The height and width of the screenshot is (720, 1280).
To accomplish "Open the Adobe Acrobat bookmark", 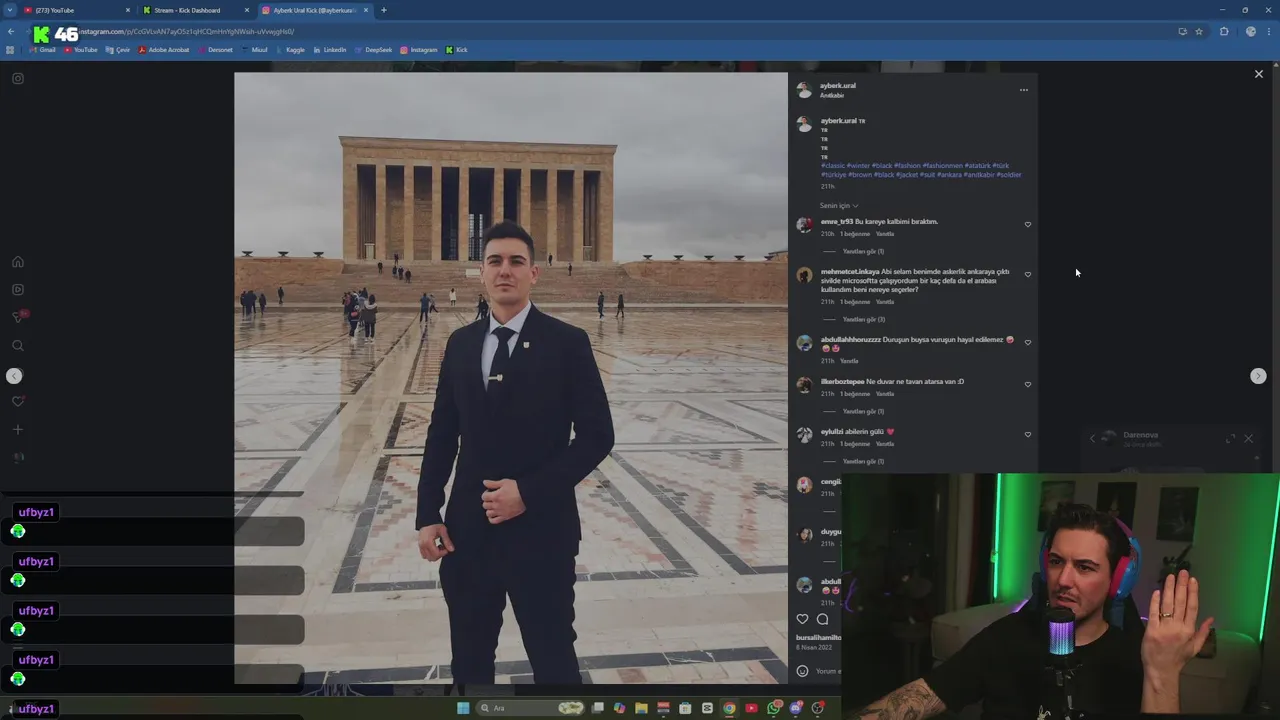I will [164, 50].
